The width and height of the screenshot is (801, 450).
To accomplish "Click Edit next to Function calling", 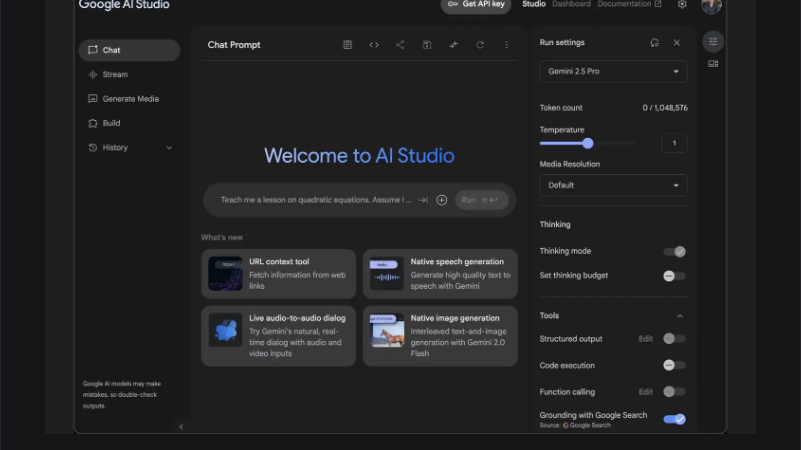I will [x=646, y=392].
